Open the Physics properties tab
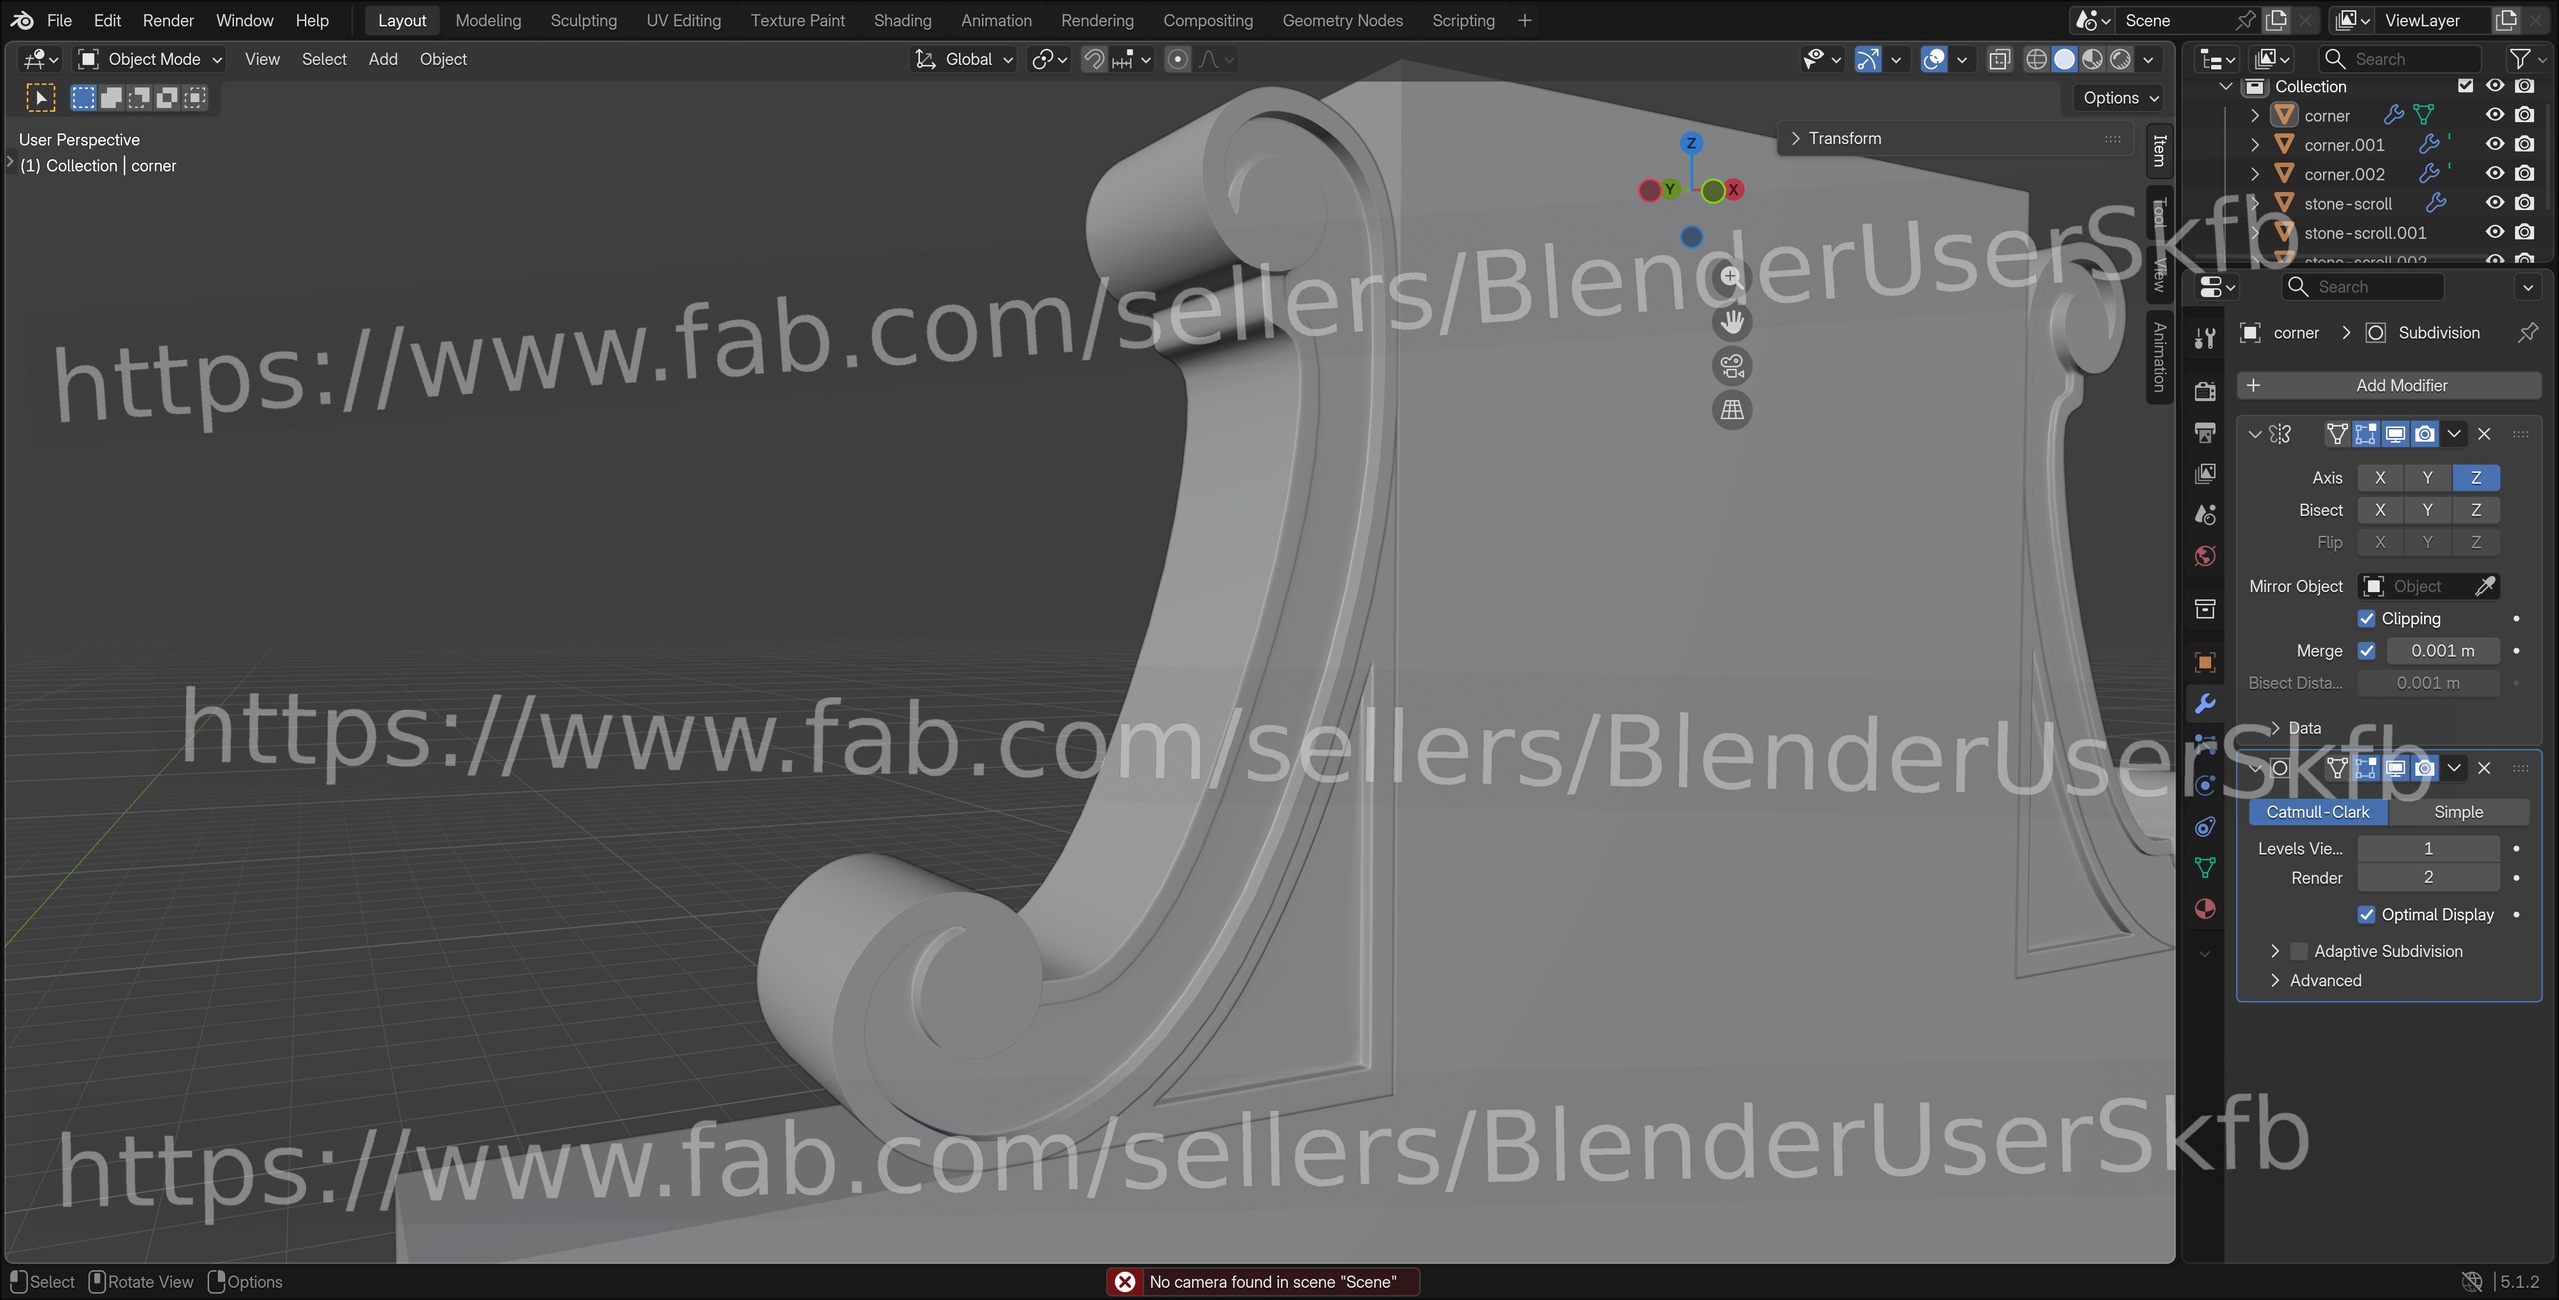Image resolution: width=2559 pixels, height=1300 pixels. coord(2205,785)
